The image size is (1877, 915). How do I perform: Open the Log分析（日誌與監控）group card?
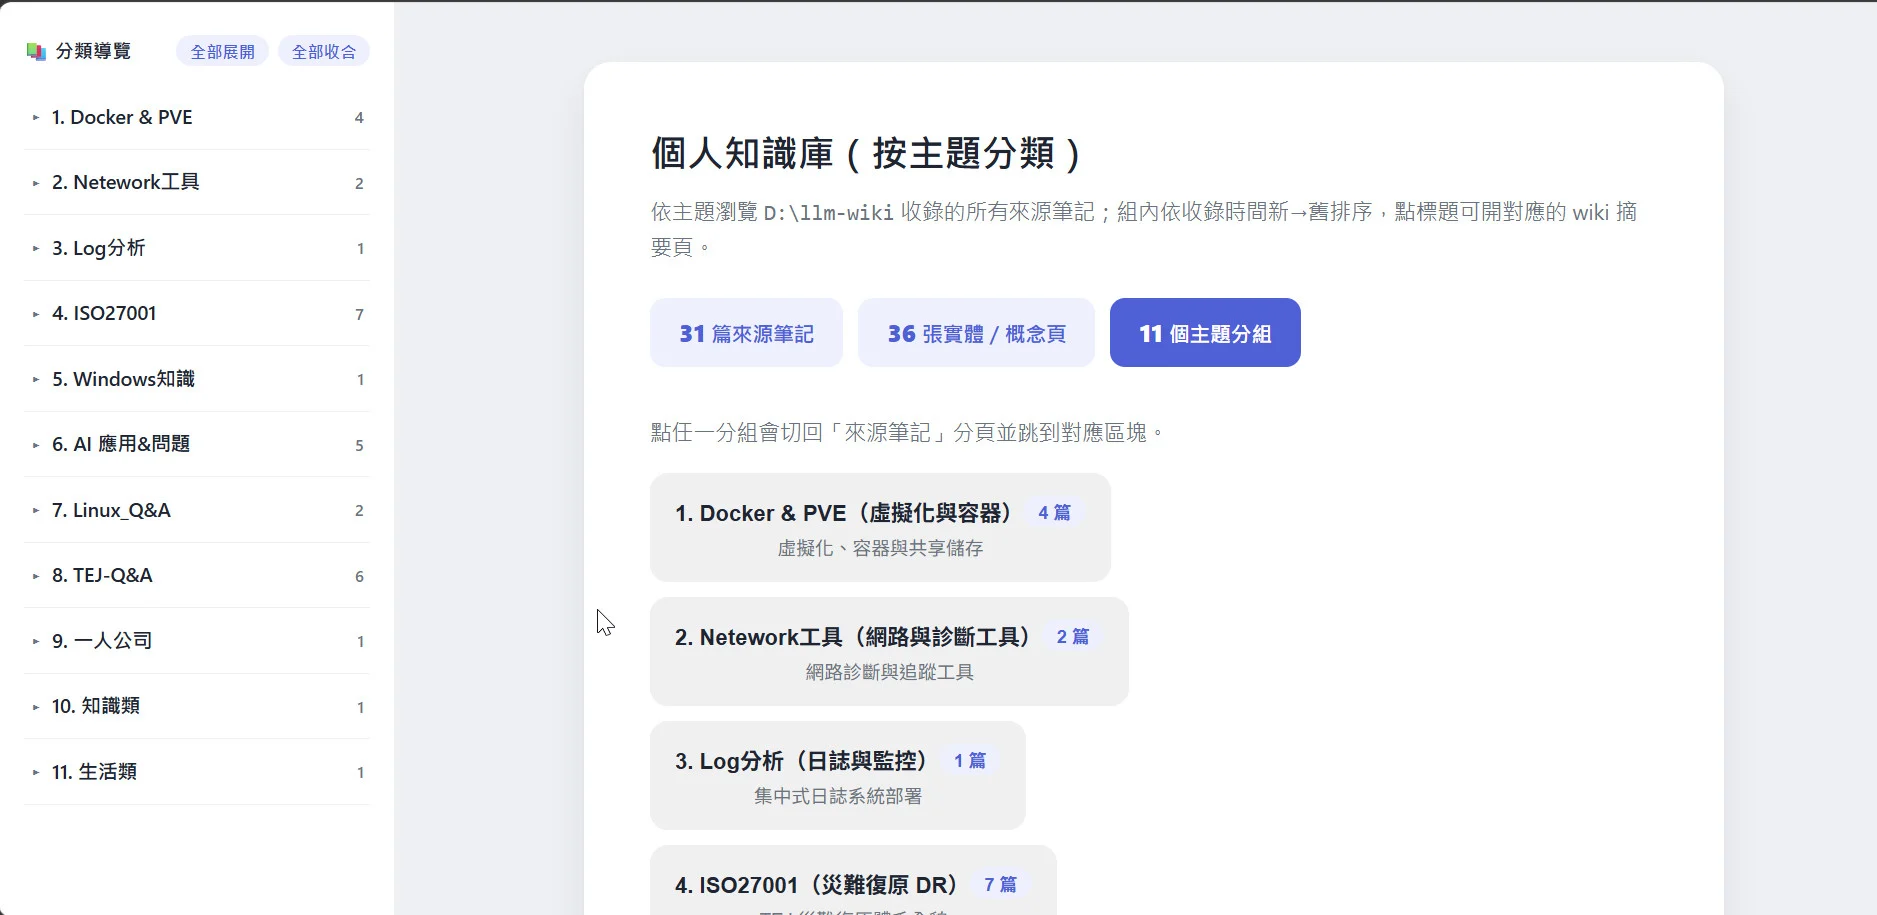838,776
